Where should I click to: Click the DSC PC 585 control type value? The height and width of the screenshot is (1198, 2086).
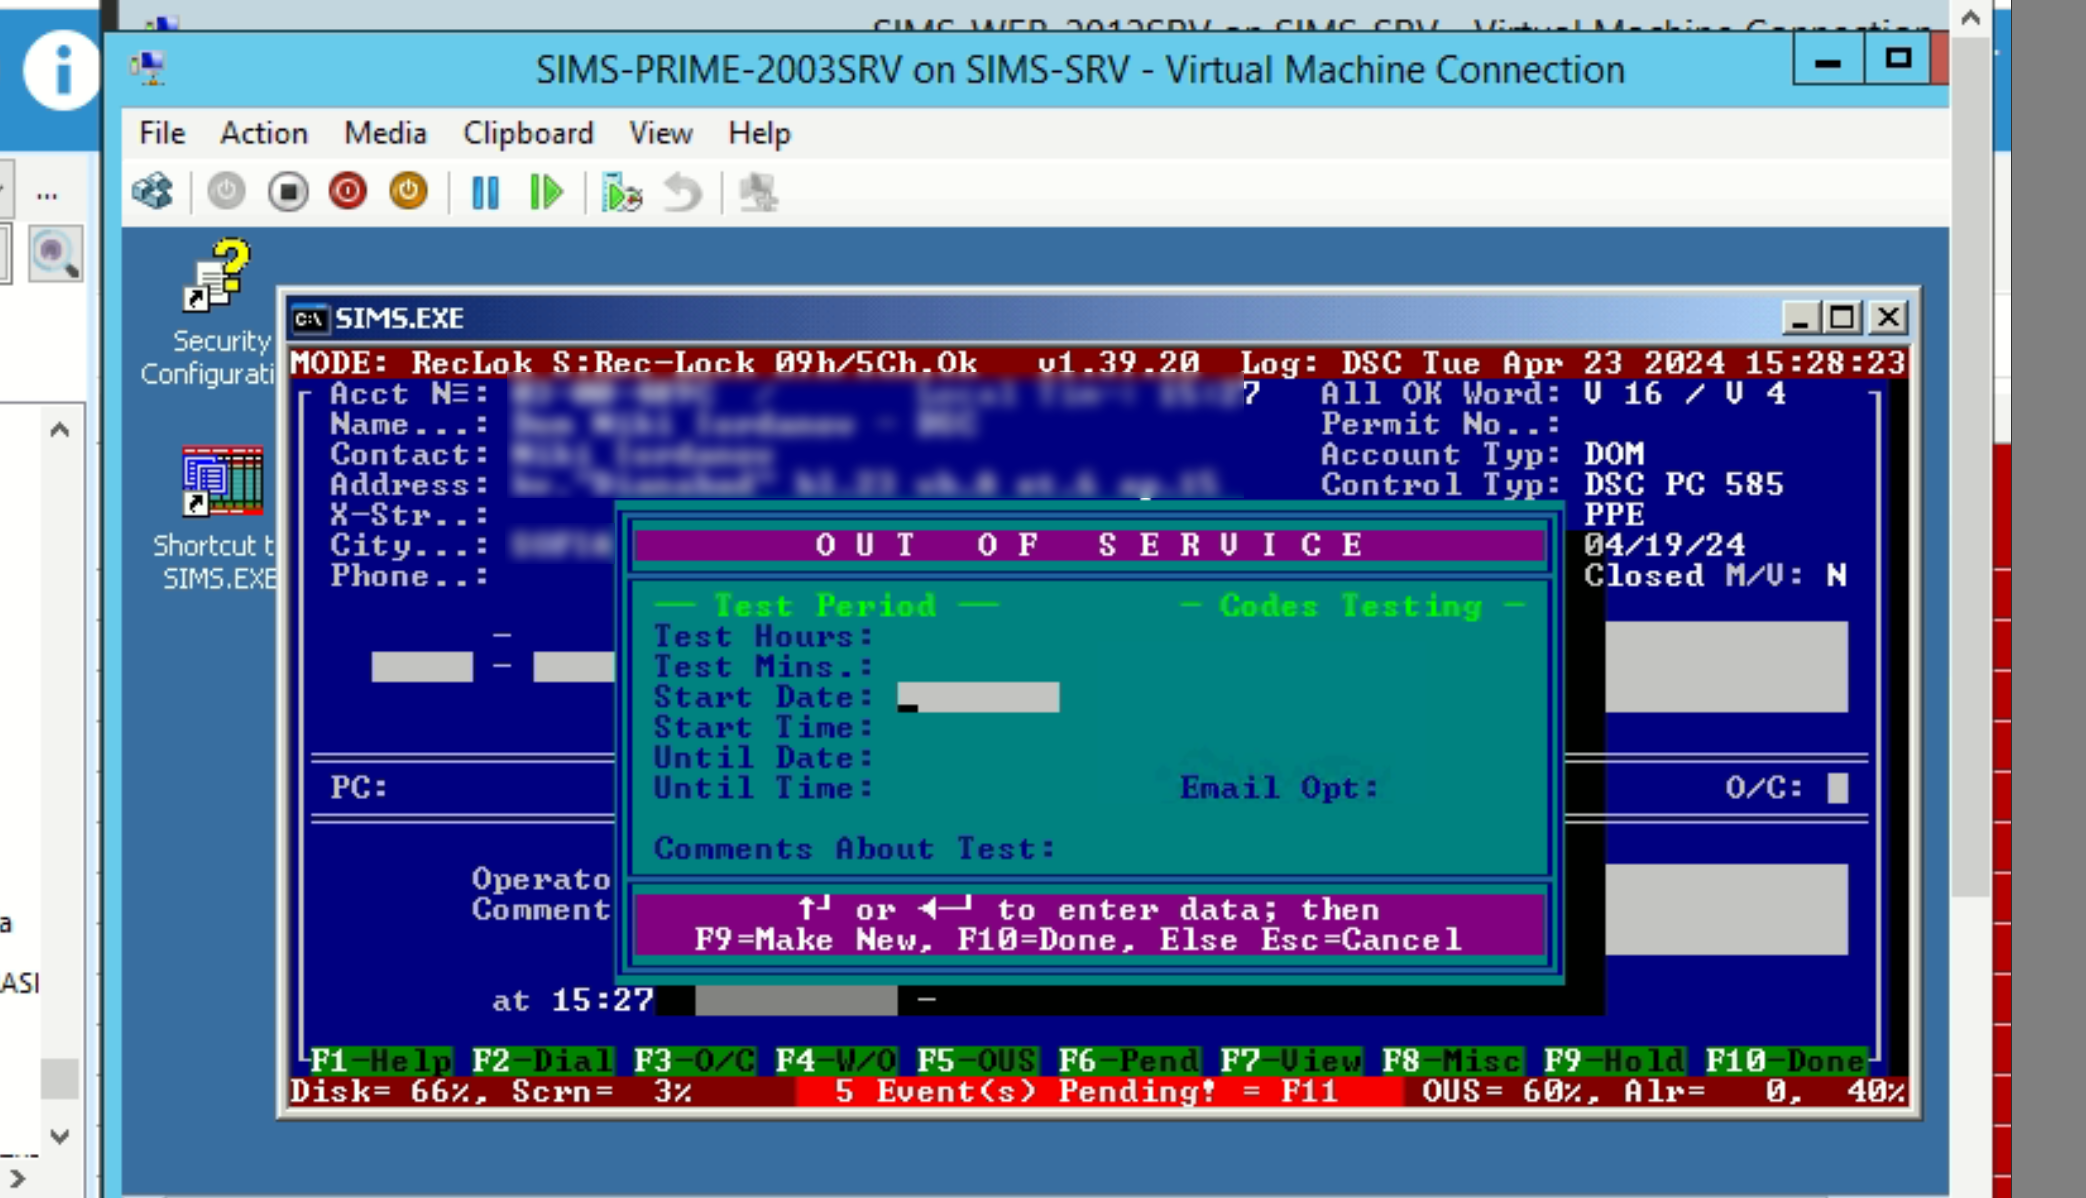(x=1684, y=485)
